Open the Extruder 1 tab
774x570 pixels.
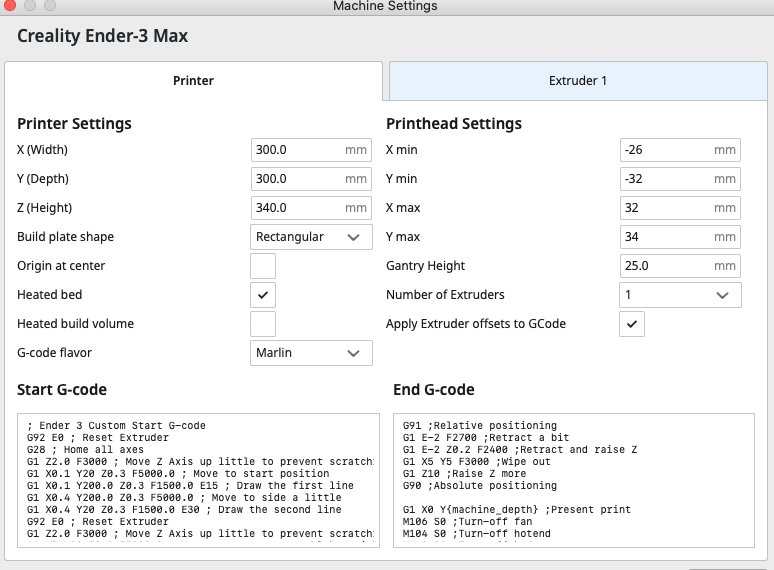pos(578,81)
